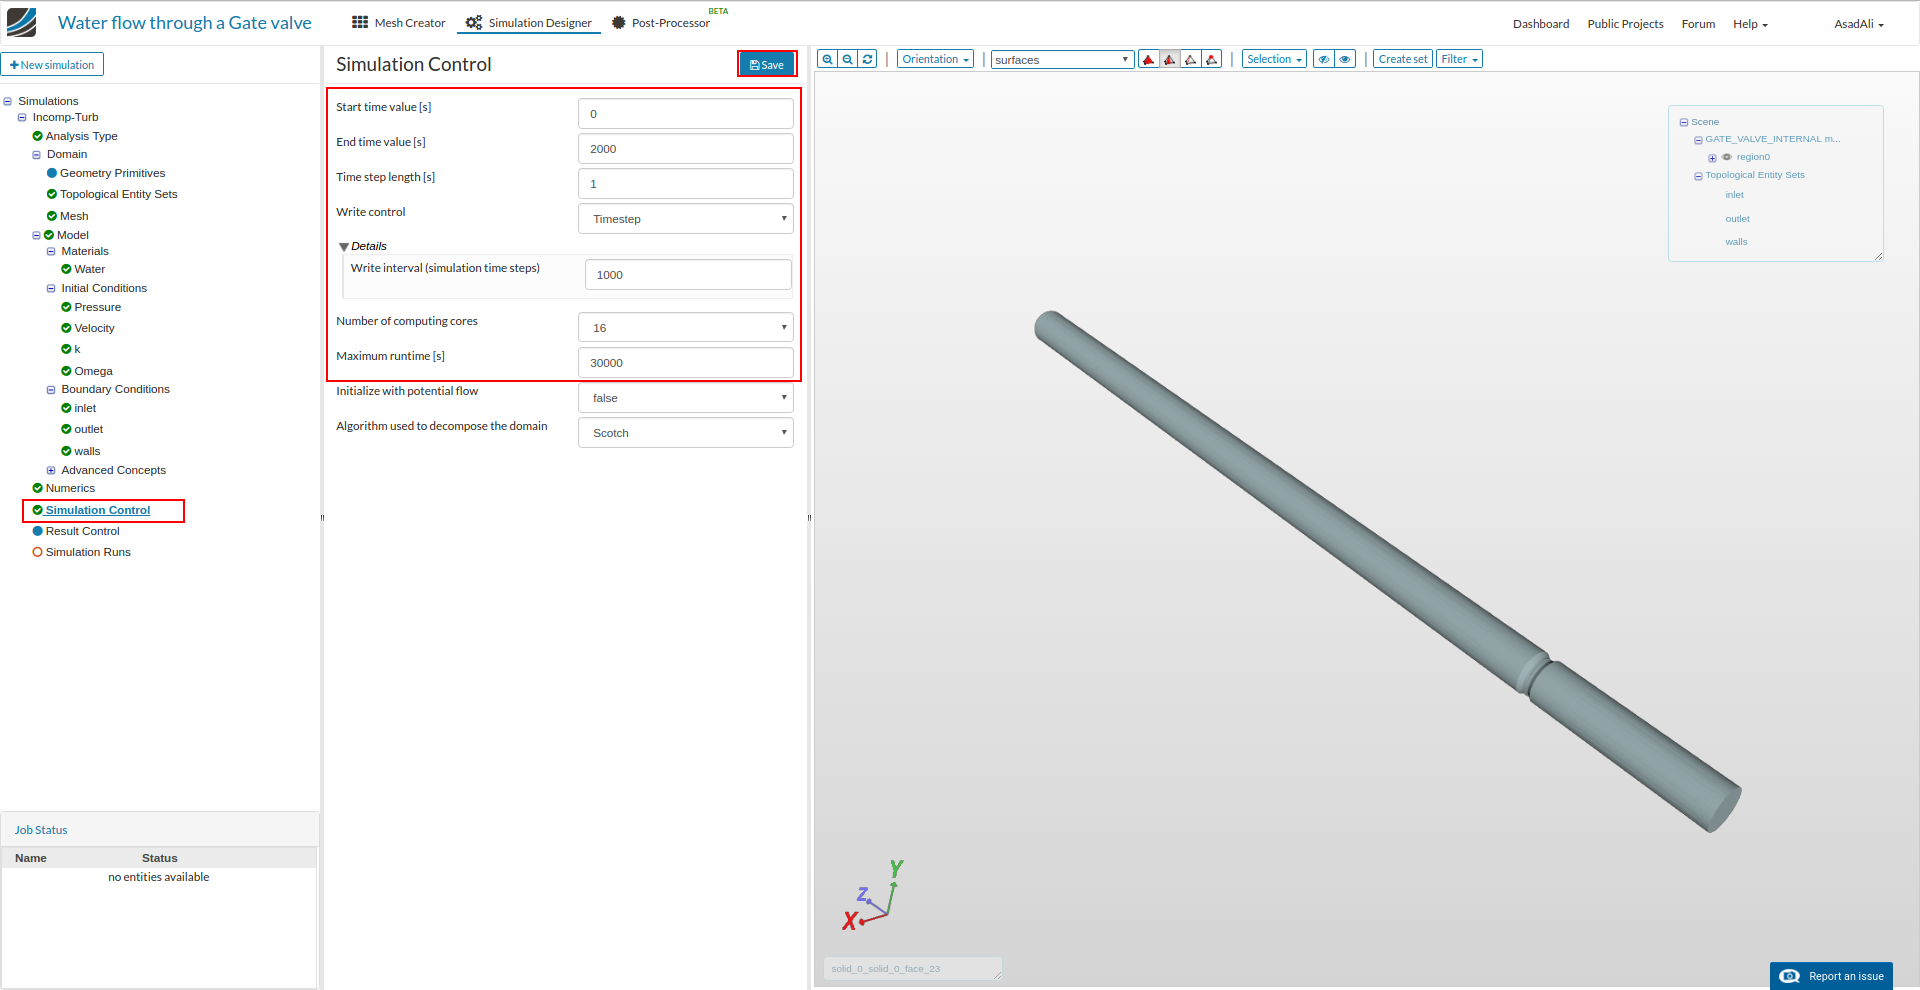Click the Maximum runtime field
This screenshot has width=1920, height=990.
(x=686, y=363)
